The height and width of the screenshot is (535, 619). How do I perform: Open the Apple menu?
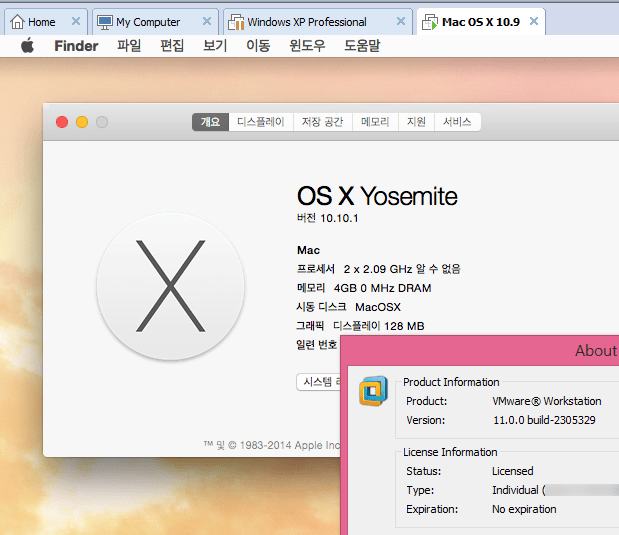point(28,46)
